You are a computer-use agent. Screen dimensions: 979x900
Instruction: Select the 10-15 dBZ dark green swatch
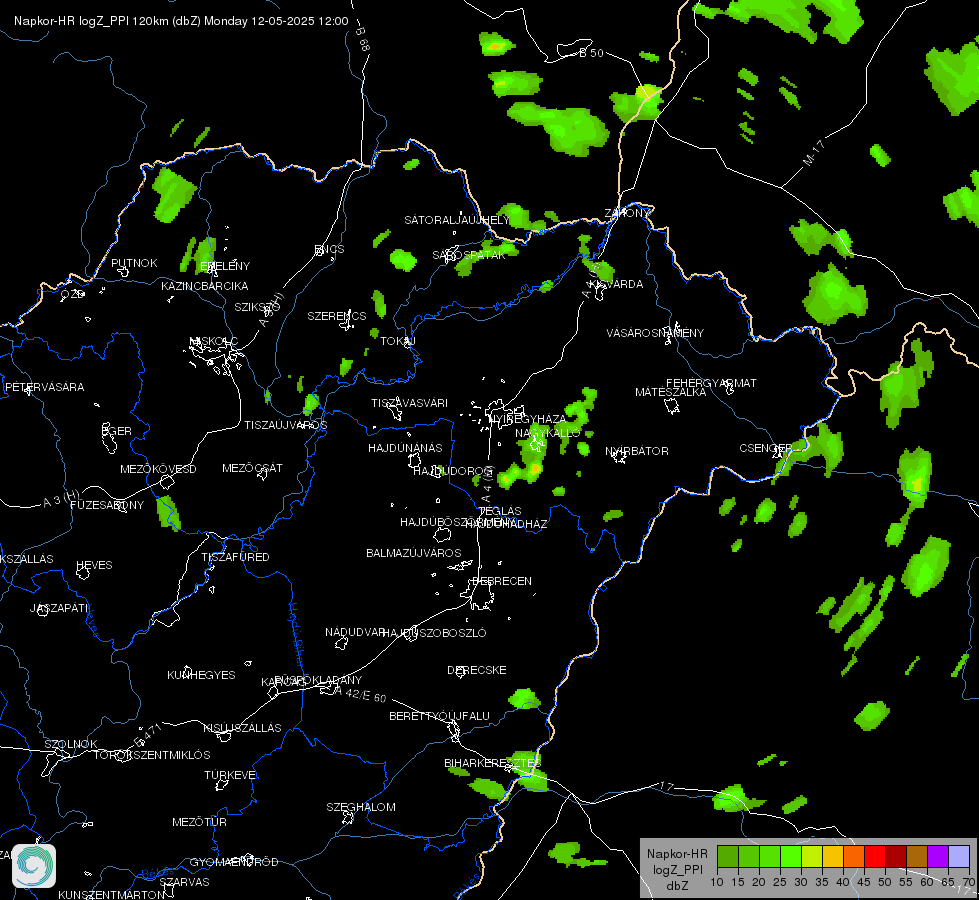coord(727,856)
